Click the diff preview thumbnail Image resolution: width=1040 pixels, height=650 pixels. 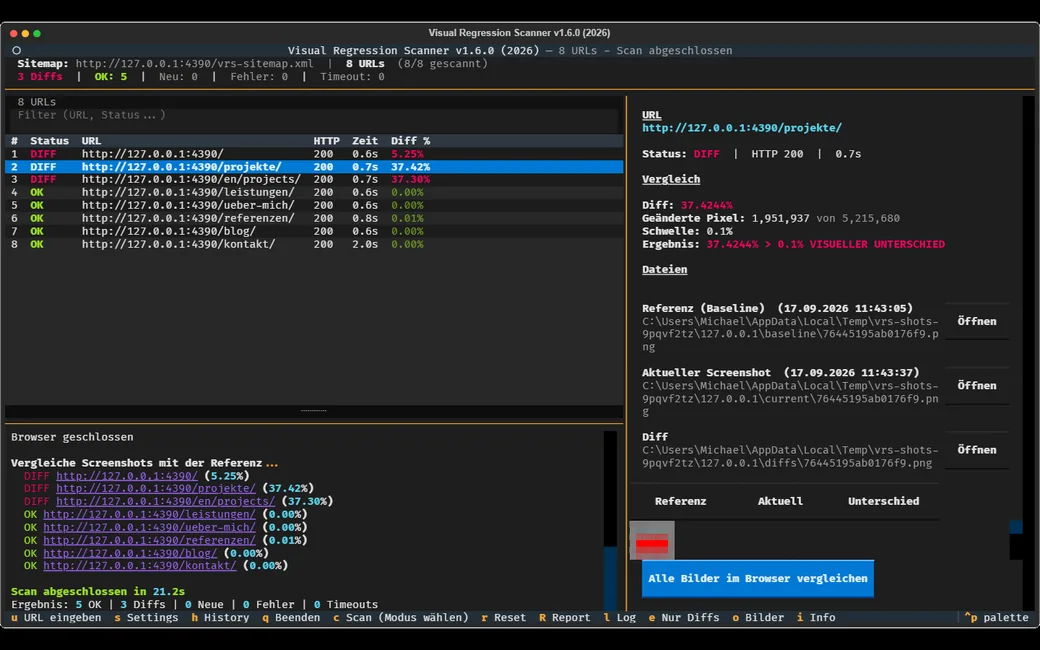click(x=652, y=541)
